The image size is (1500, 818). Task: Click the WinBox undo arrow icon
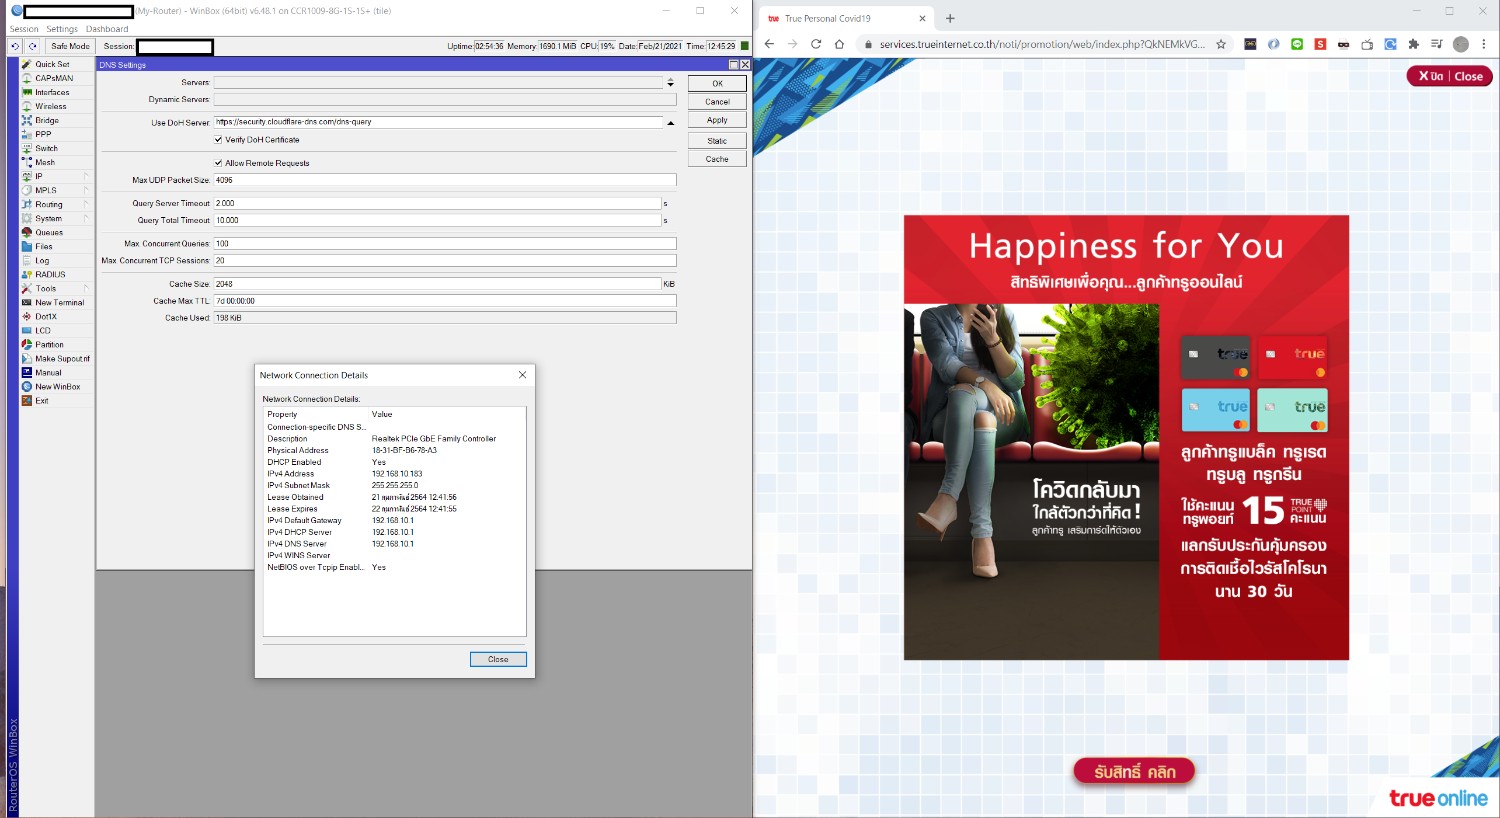pos(15,46)
